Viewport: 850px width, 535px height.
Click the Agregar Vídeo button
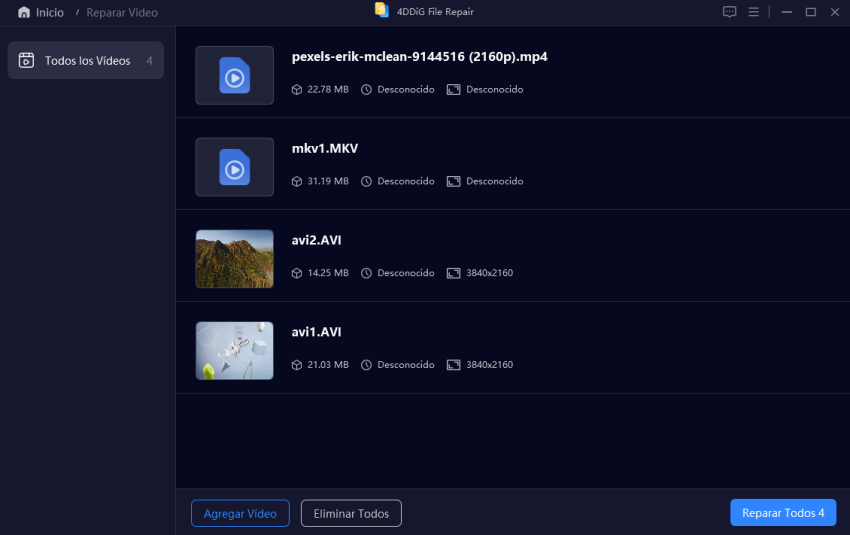(240, 513)
